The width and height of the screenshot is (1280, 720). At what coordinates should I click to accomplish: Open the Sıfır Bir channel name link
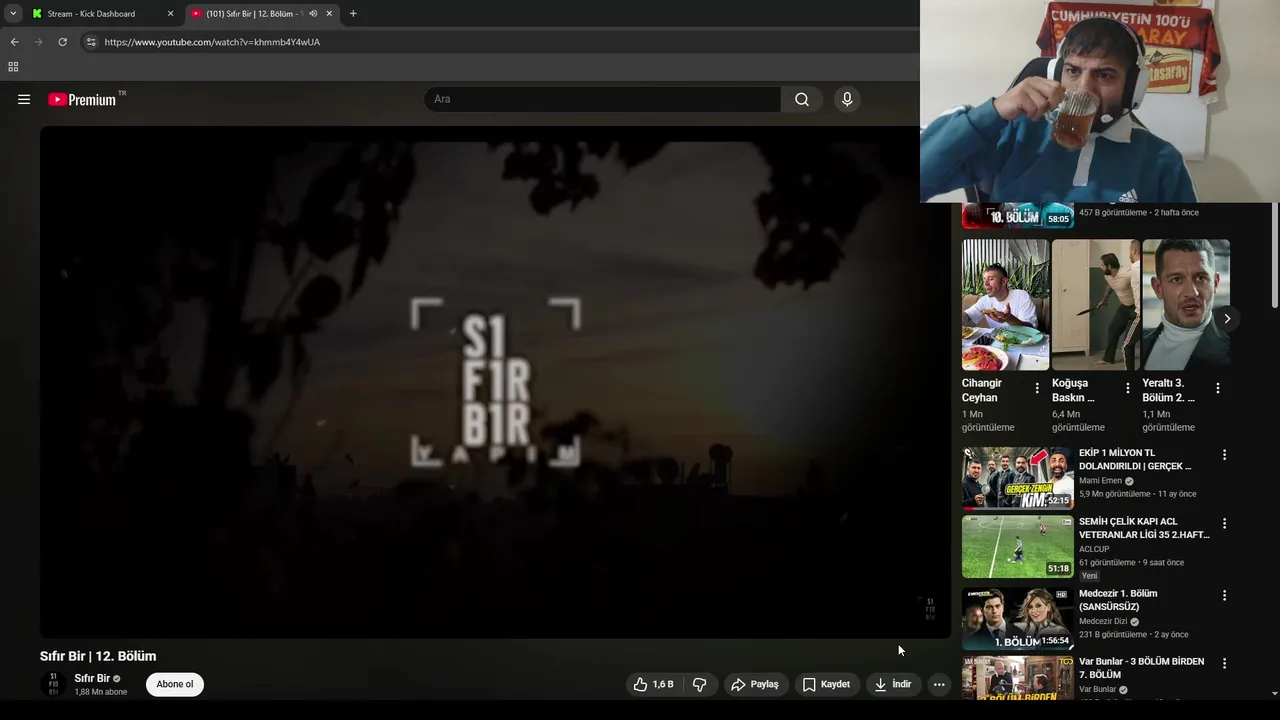92,678
